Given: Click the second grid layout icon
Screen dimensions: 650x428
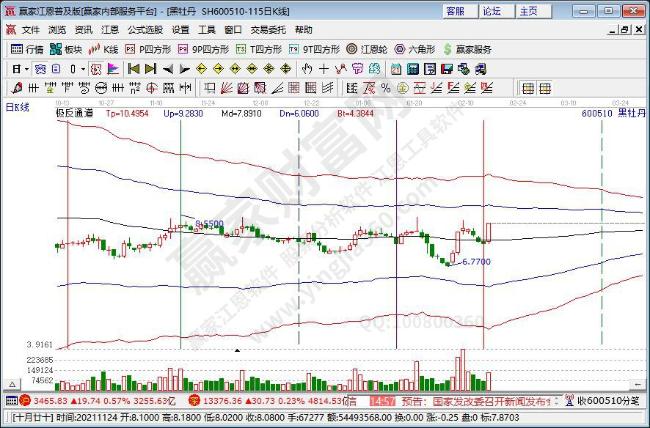Looking at the screenshot, I should [545, 88].
